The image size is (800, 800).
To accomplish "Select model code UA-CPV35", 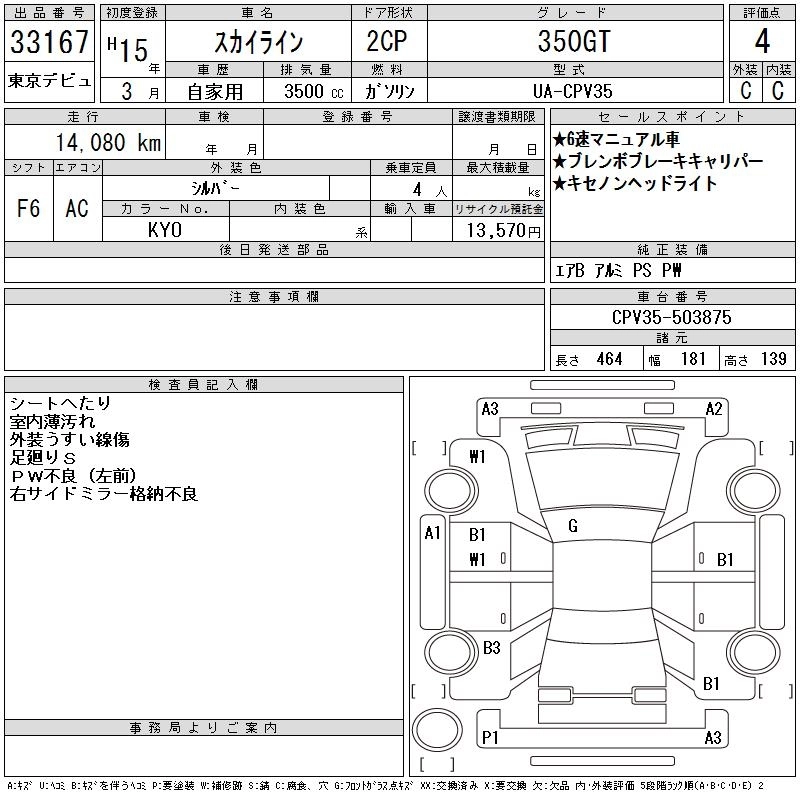I will (573, 91).
